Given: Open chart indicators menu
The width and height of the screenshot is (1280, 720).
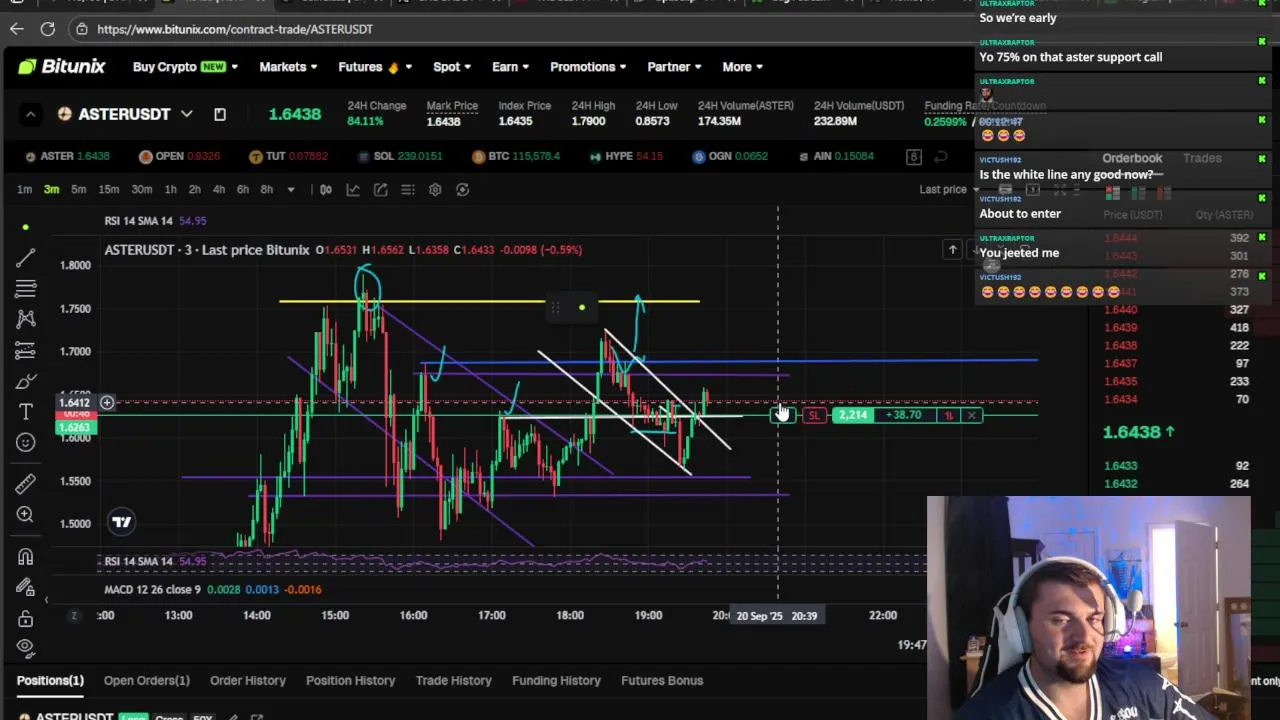Looking at the screenshot, I should 353,189.
